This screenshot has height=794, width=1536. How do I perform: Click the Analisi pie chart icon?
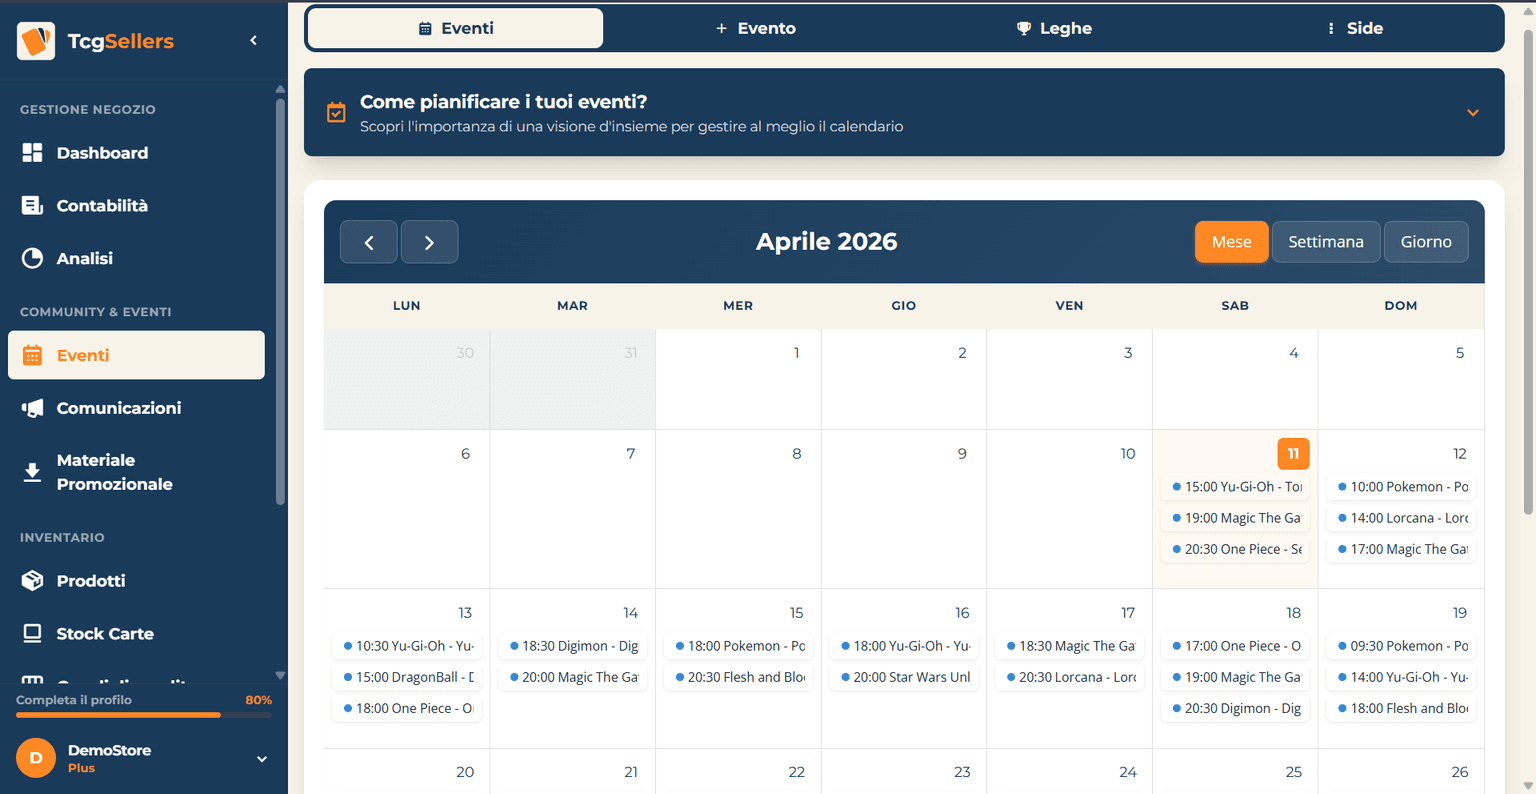pyautogui.click(x=32, y=258)
